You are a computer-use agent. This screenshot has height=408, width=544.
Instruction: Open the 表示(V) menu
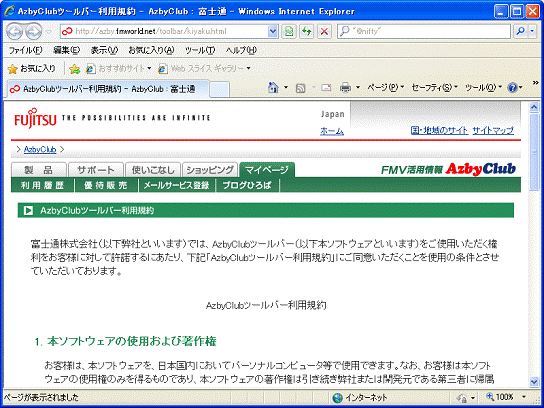pos(104,50)
